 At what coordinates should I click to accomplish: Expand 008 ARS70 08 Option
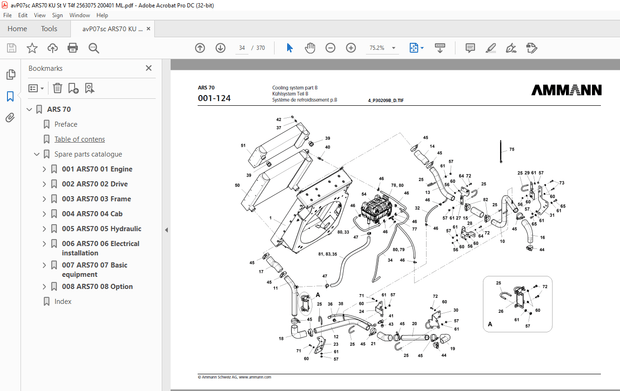(44, 287)
